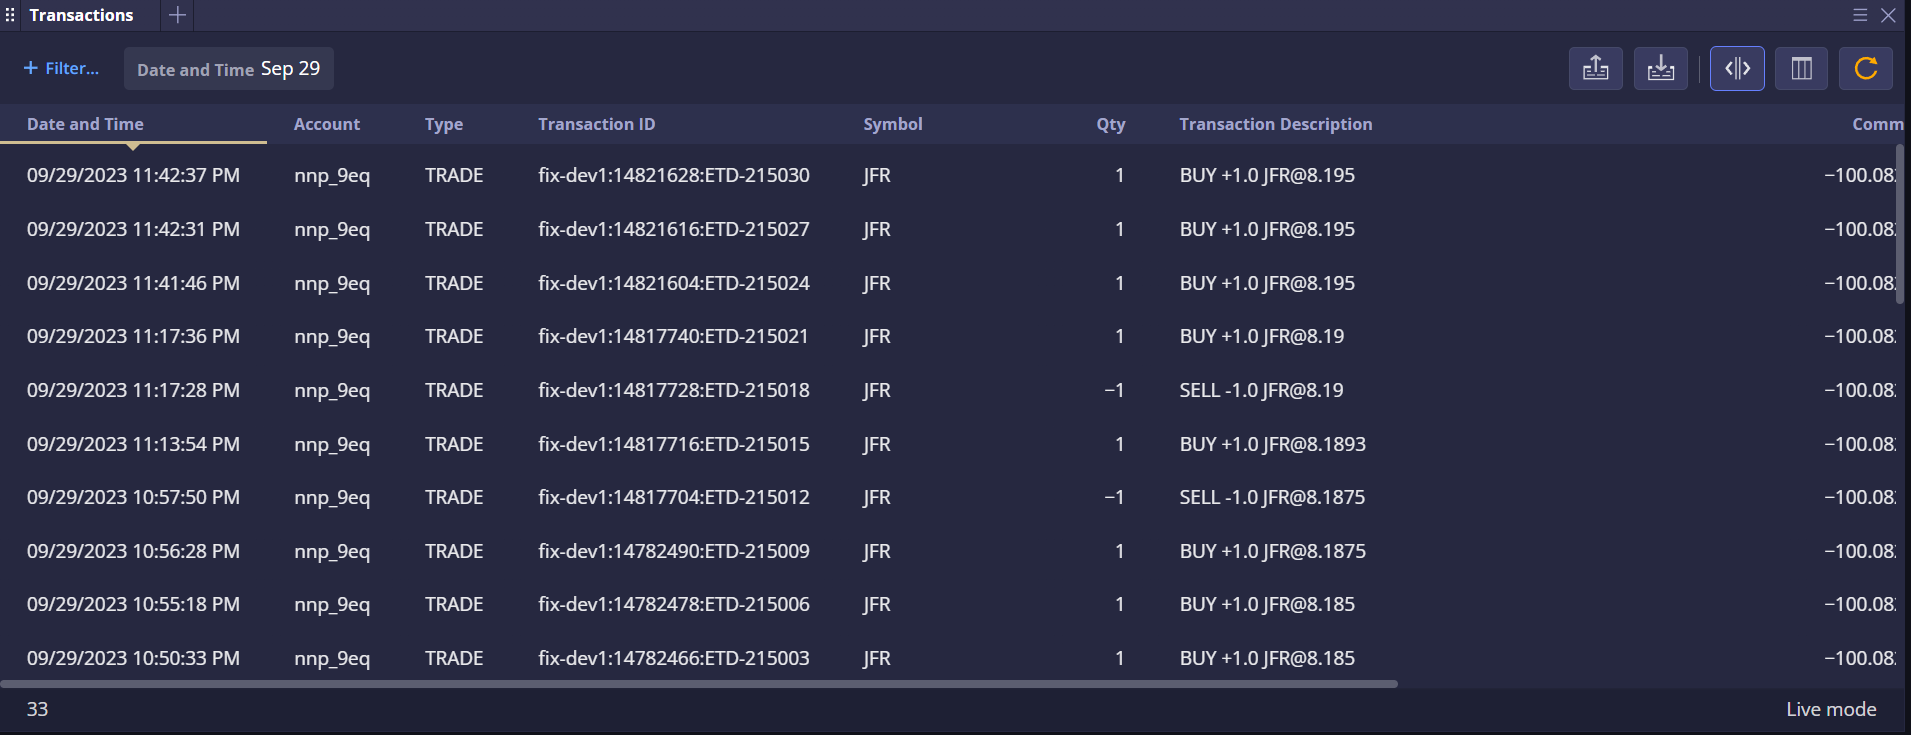Open the Date and Time Sep 29 filter
The width and height of the screenshot is (1911, 735).
tap(228, 69)
